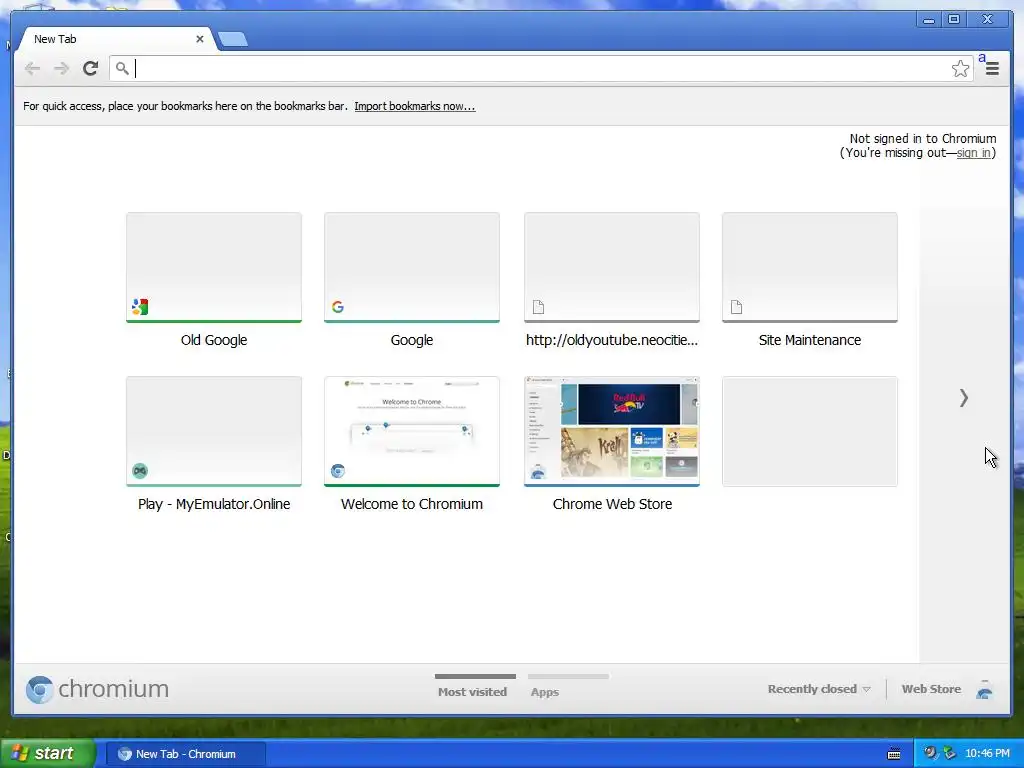Screen dimensions: 1024x768
Task: Click the translate 'a' icon above menu
Action: click(982, 57)
